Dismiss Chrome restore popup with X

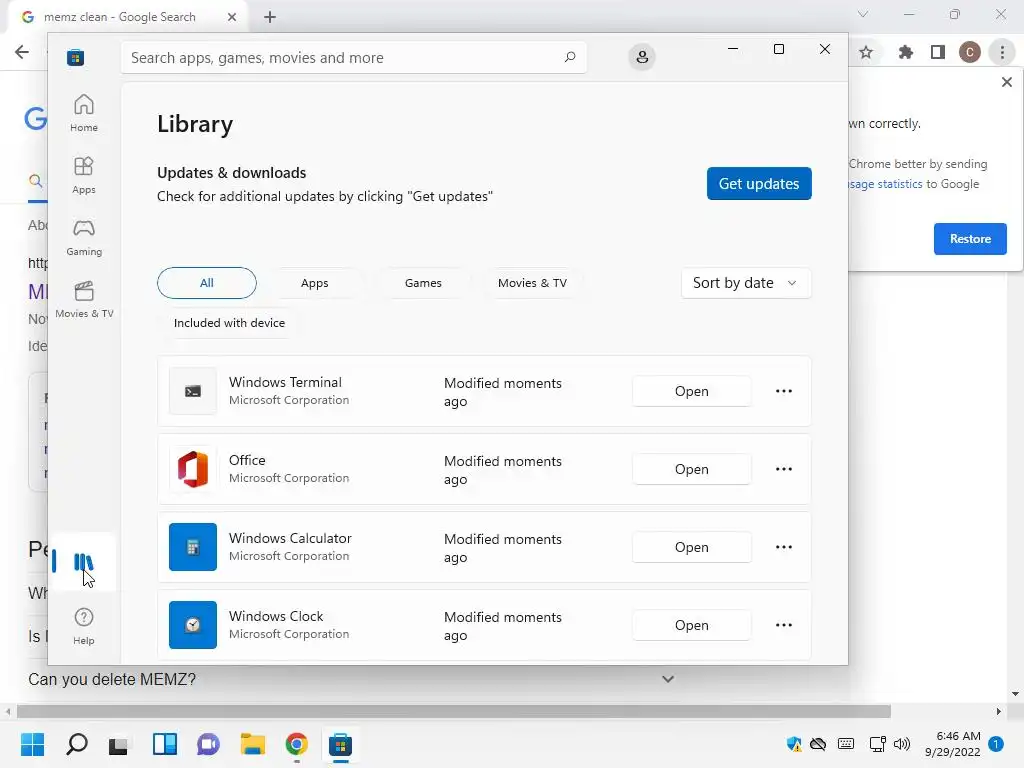click(x=1006, y=82)
